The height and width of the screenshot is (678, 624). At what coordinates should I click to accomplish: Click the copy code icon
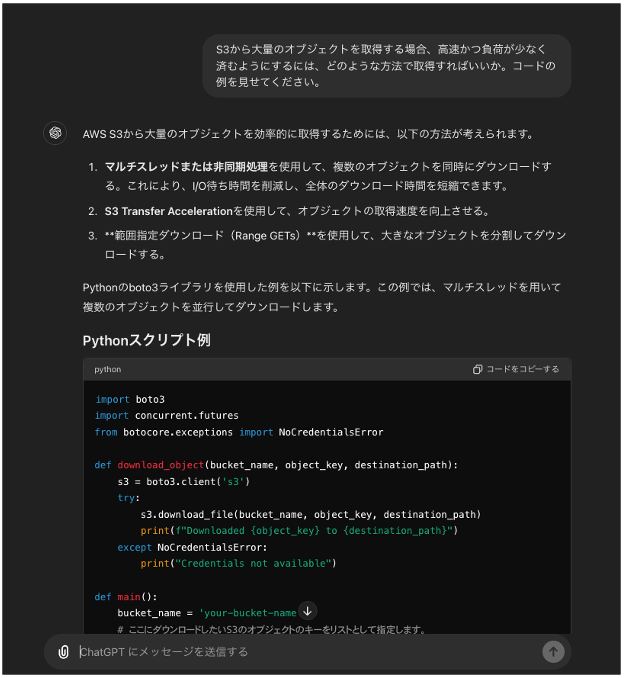point(477,369)
